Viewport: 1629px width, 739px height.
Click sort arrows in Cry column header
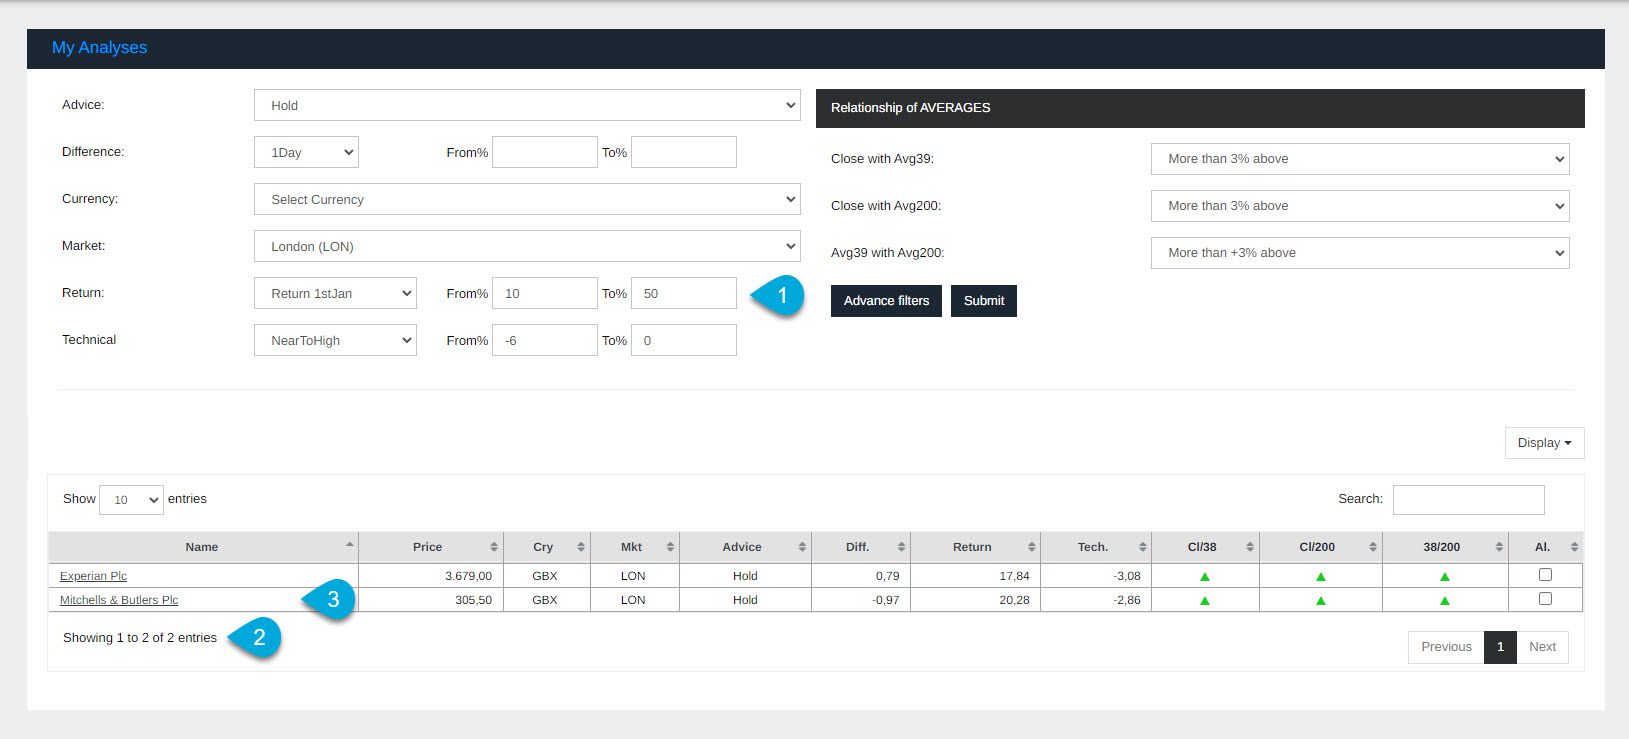[581, 547]
